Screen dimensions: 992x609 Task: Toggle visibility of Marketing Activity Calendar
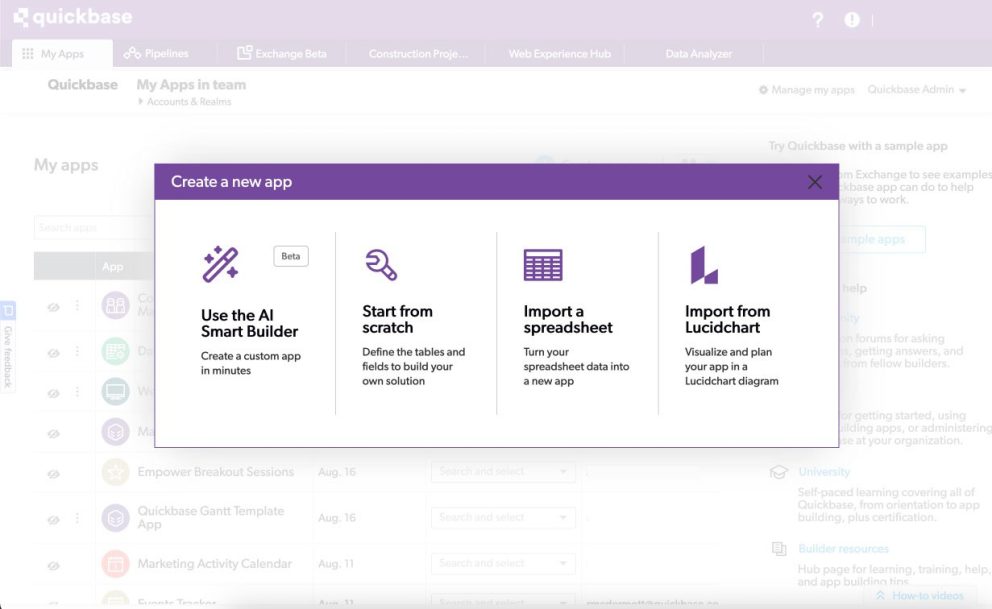point(53,564)
